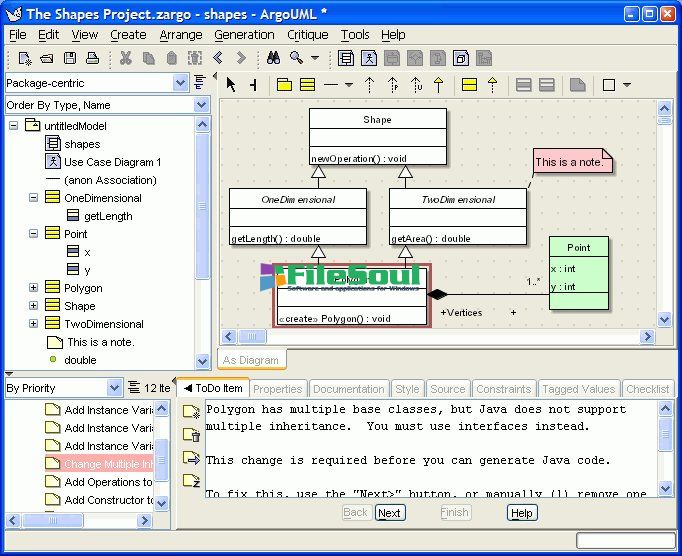
Task: Select the arrow Select tool
Action: (231, 85)
